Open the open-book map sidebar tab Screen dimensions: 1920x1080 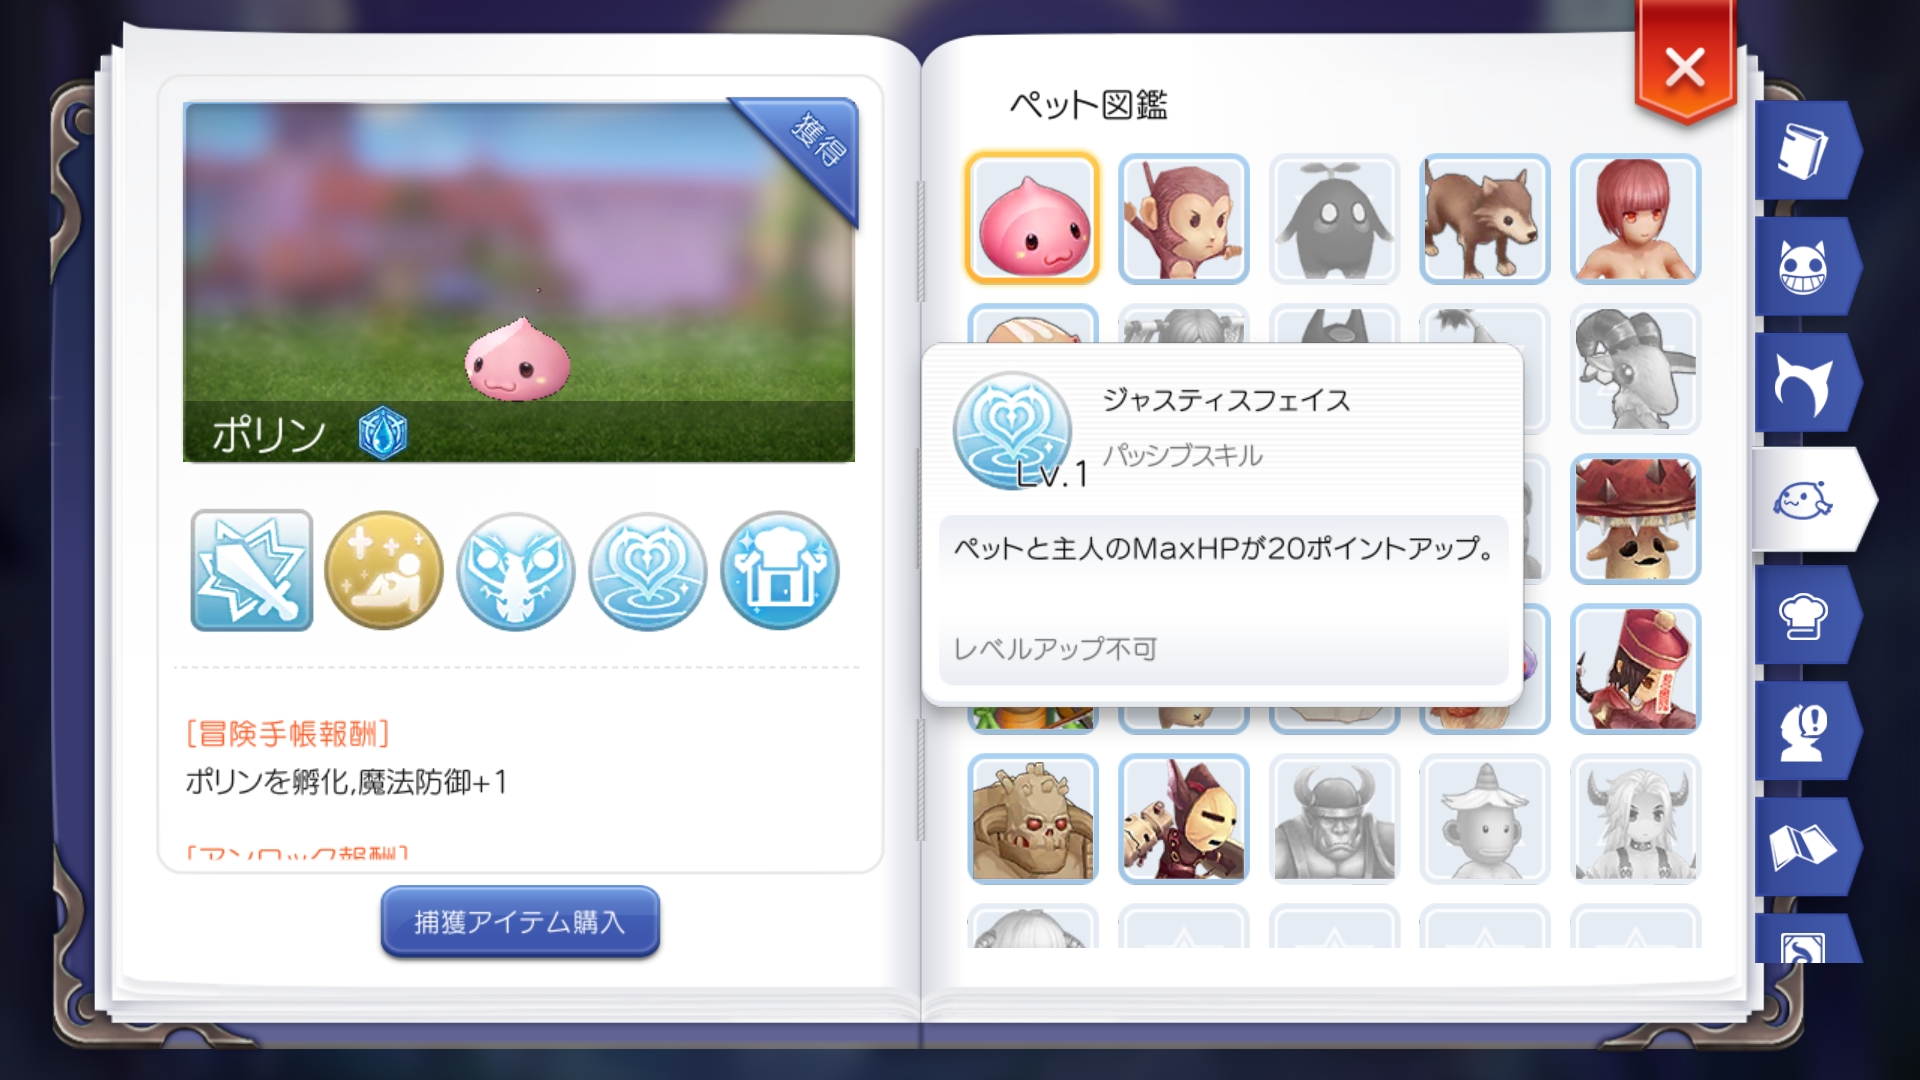[x=1805, y=847]
